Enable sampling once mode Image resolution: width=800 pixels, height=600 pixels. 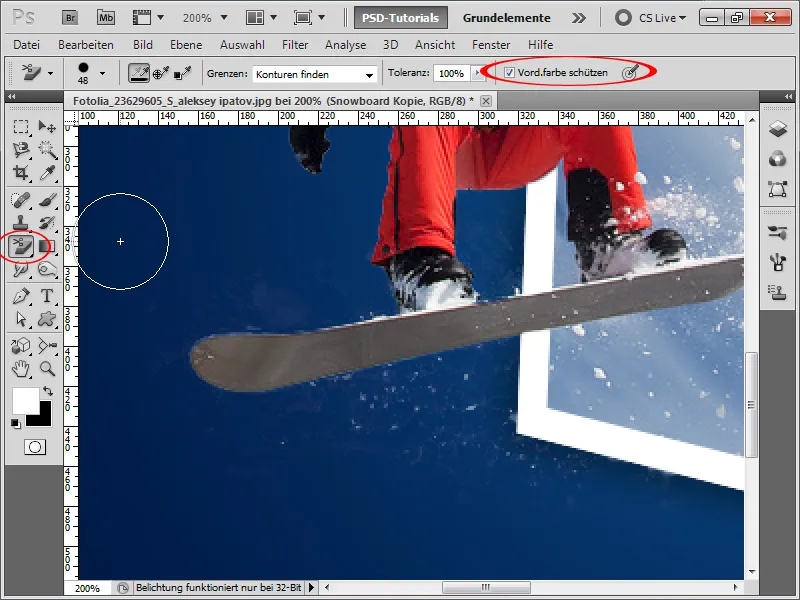click(161, 73)
